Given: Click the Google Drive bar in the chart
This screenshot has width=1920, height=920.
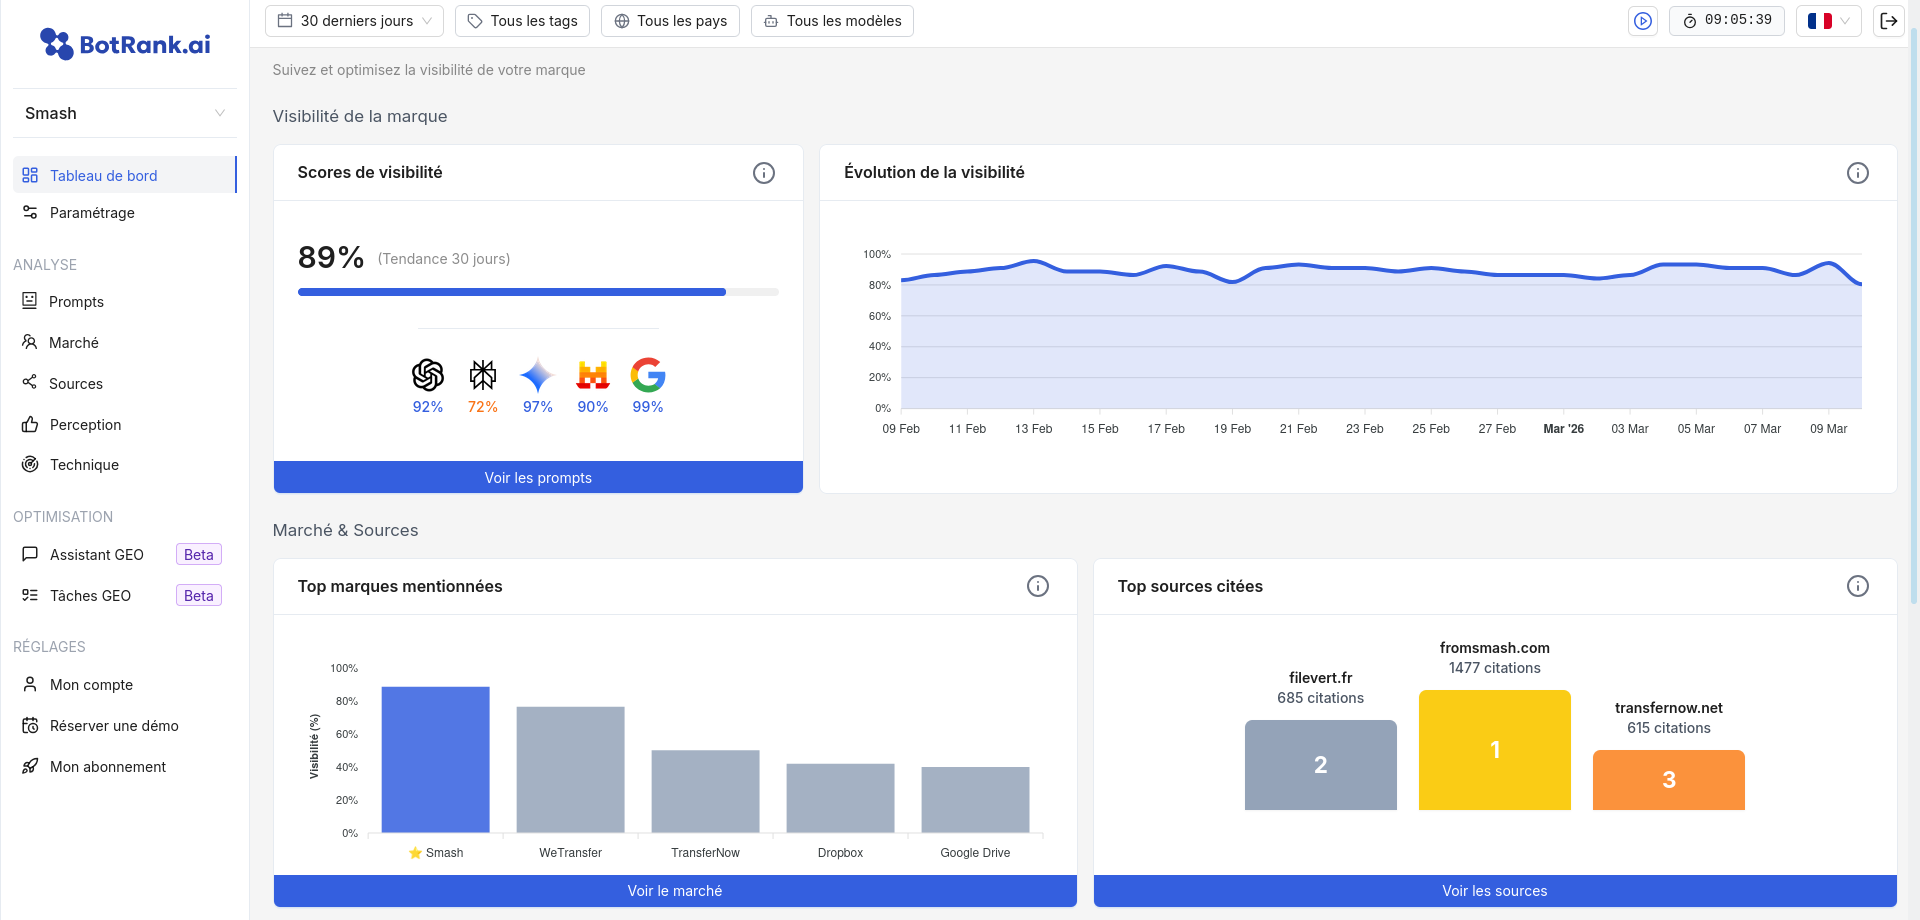Looking at the screenshot, I should click(x=976, y=800).
